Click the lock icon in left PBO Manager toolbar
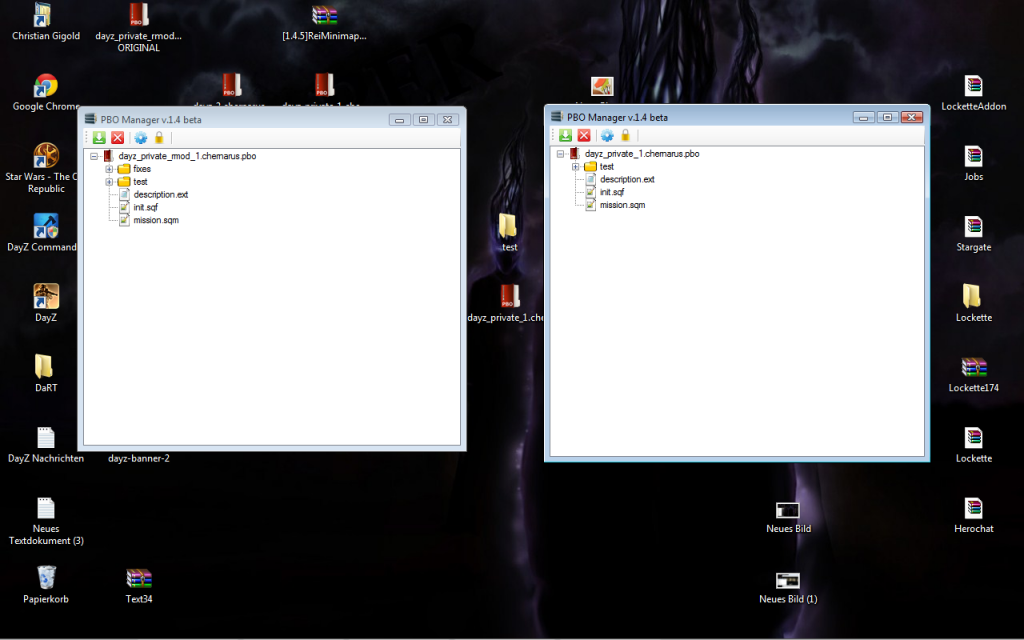Viewport: 1024px width, 640px height. click(x=159, y=138)
